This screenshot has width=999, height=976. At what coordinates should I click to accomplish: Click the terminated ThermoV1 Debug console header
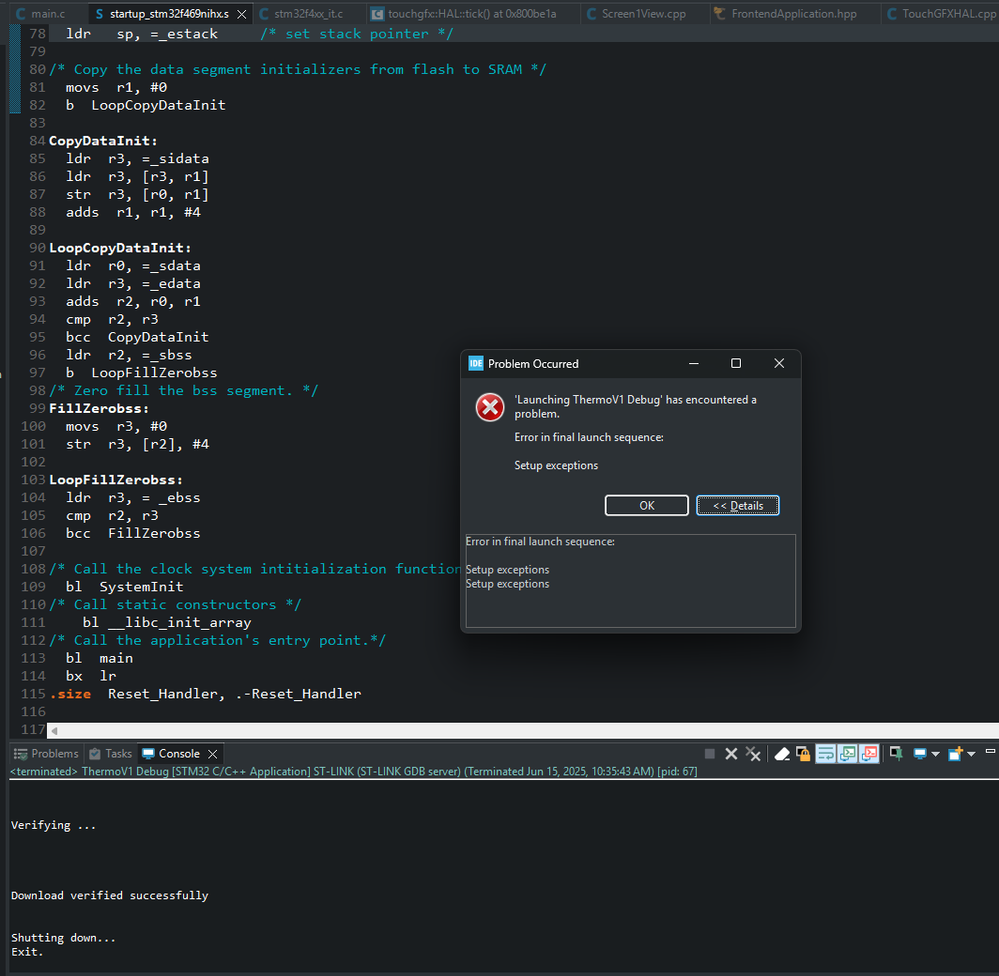354,771
